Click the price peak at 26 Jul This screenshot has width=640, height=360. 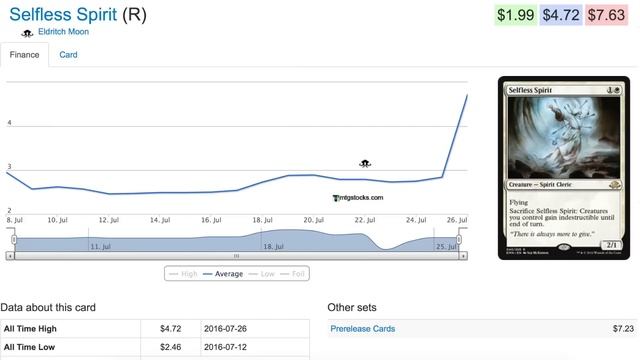click(467, 95)
